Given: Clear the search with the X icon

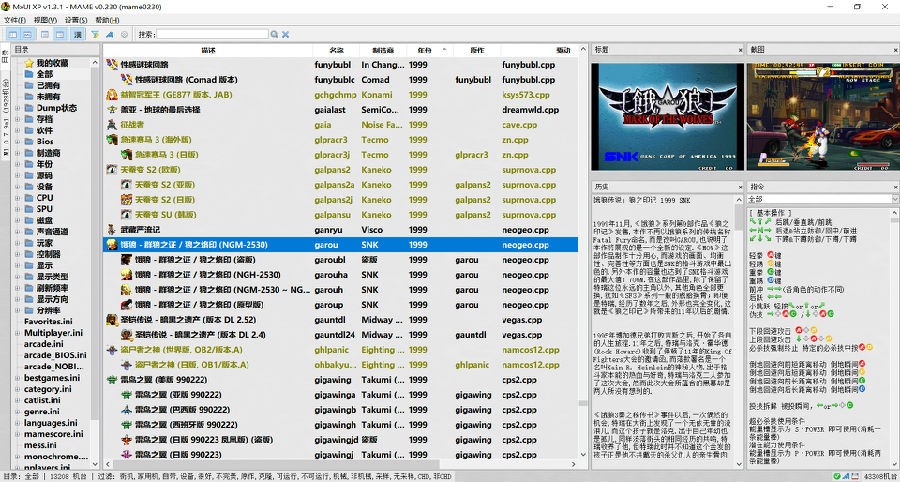Looking at the screenshot, I should pyautogui.click(x=285, y=34).
